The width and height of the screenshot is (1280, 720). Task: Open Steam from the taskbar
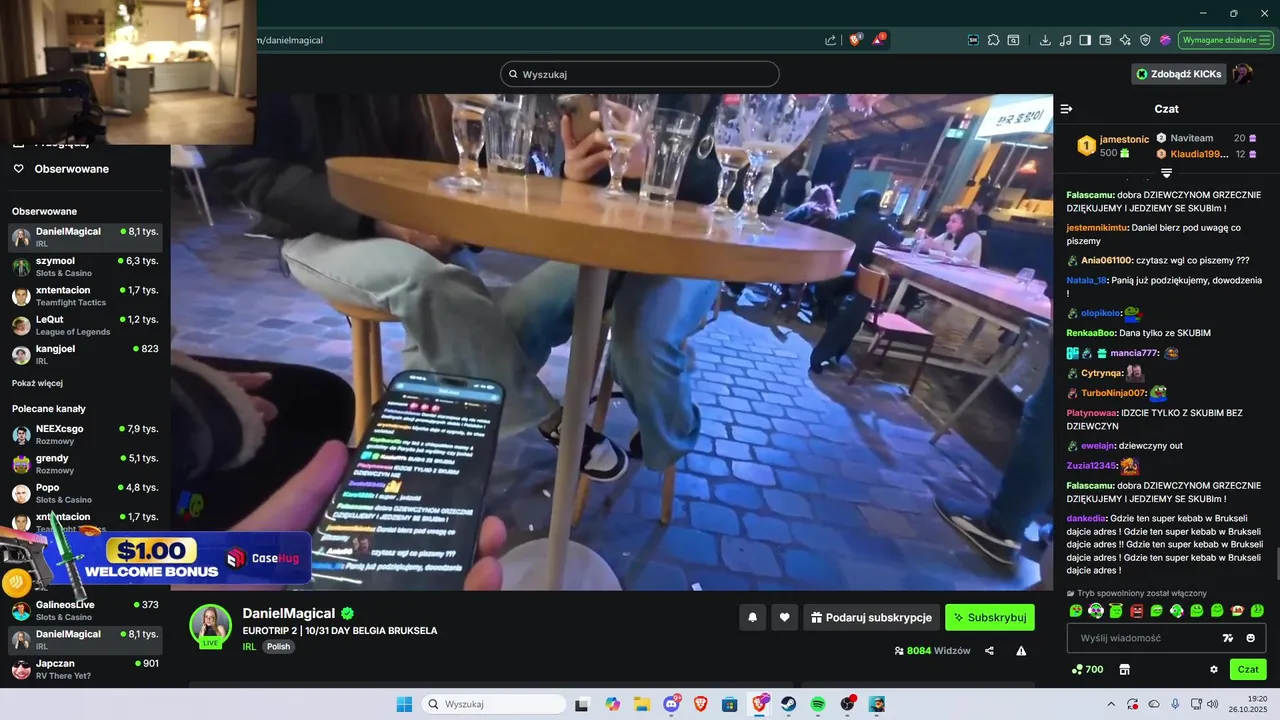tap(788, 704)
